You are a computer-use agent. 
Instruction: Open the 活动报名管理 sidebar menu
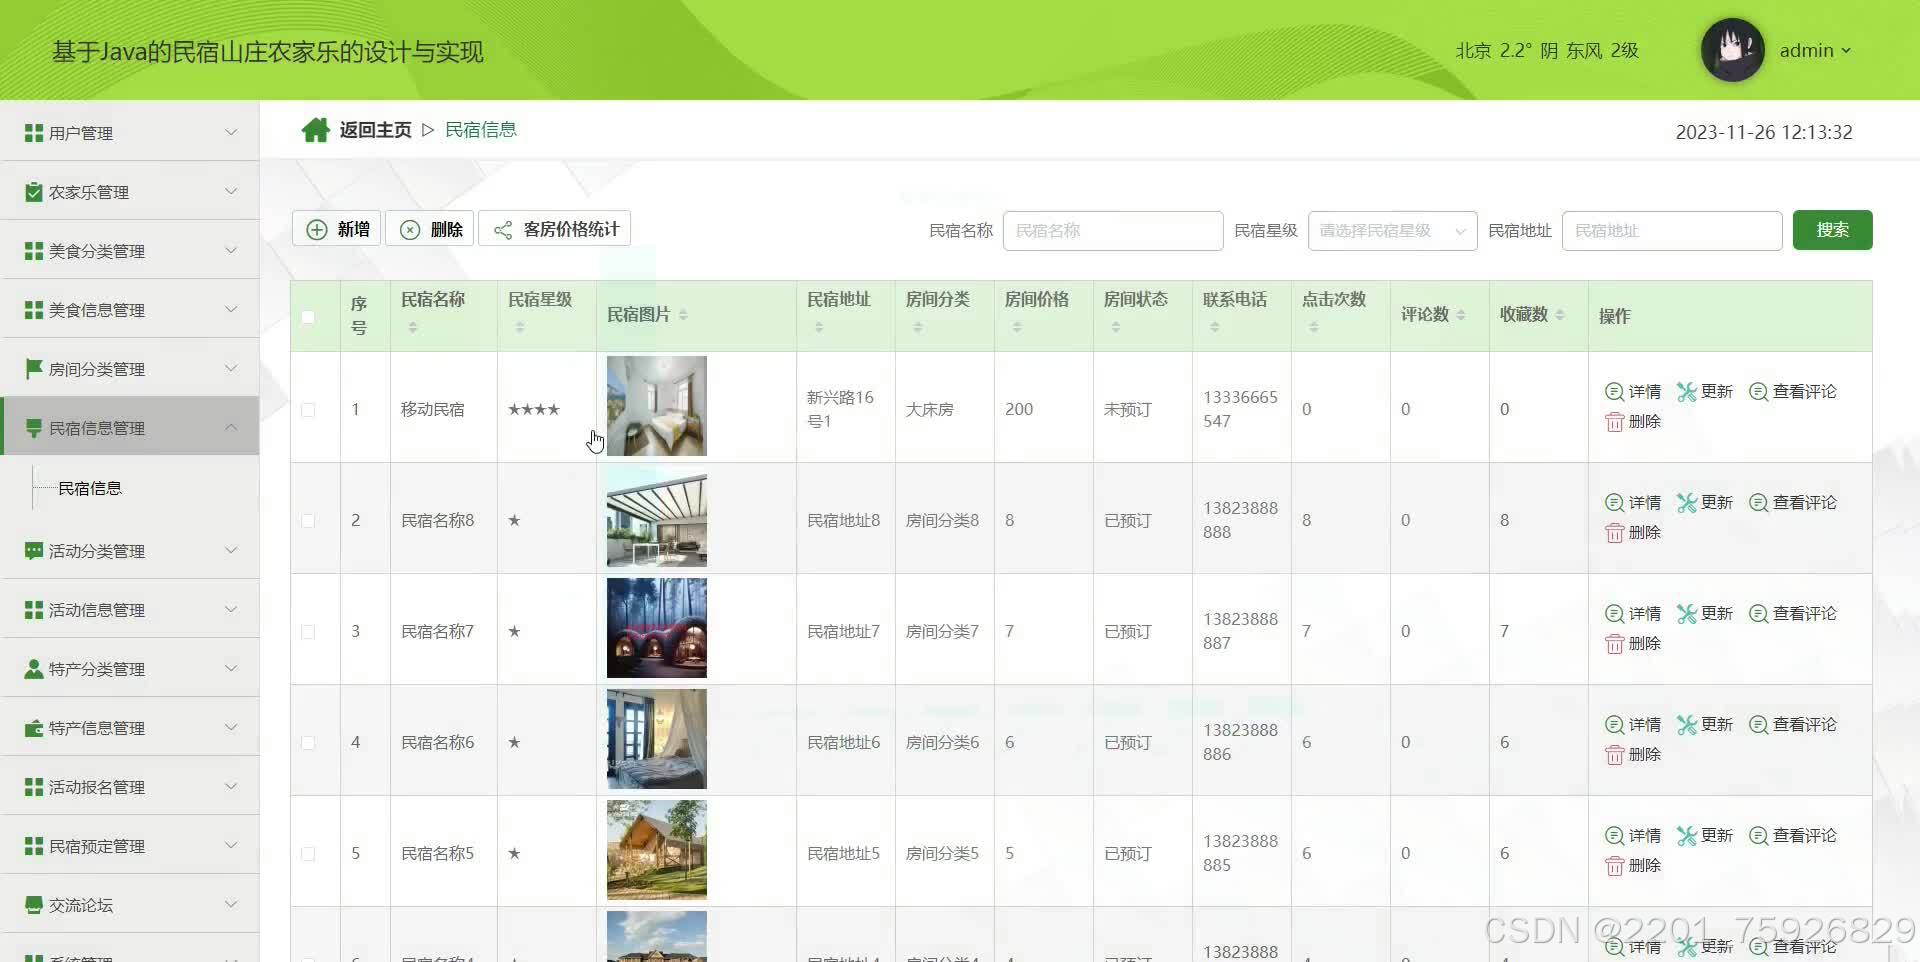130,786
